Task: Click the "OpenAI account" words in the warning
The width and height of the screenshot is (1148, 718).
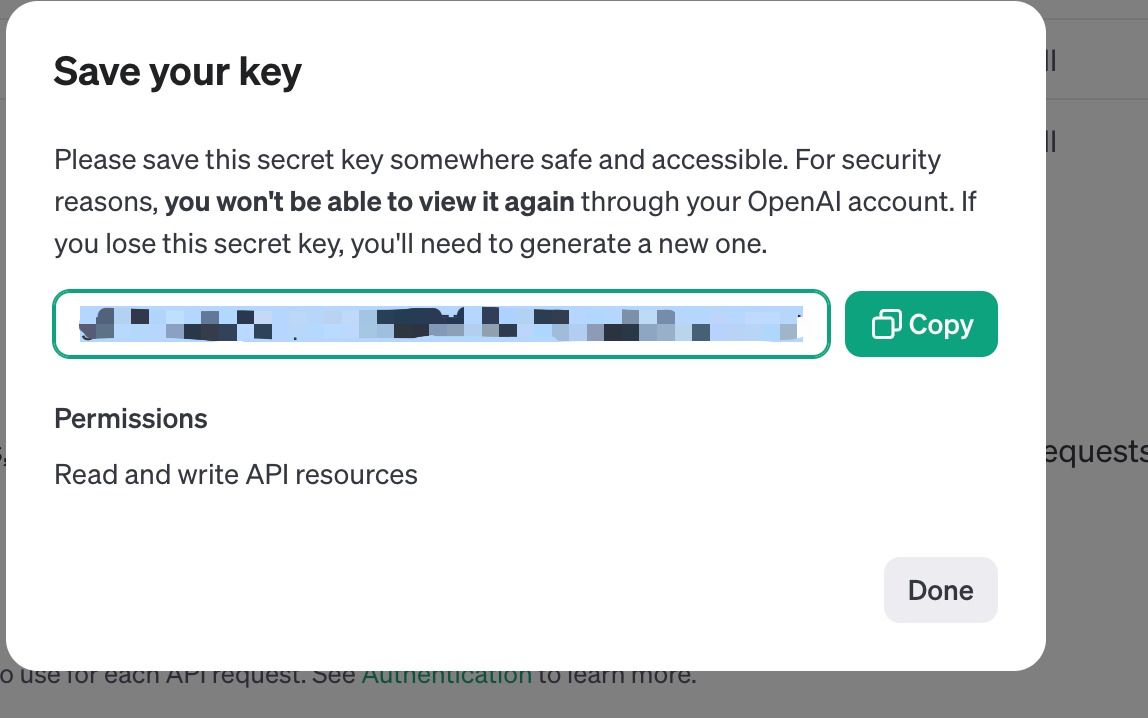Action: (x=850, y=202)
